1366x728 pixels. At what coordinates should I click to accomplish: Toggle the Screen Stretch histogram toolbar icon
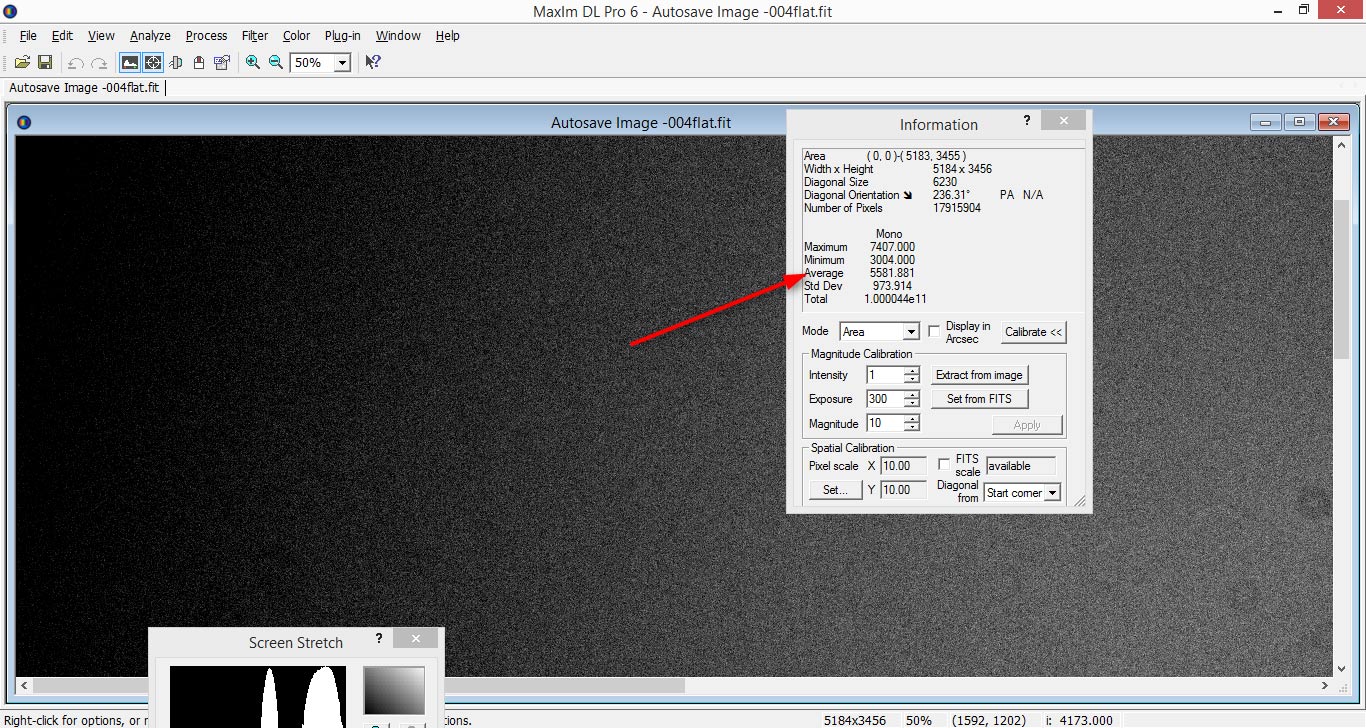click(x=130, y=62)
